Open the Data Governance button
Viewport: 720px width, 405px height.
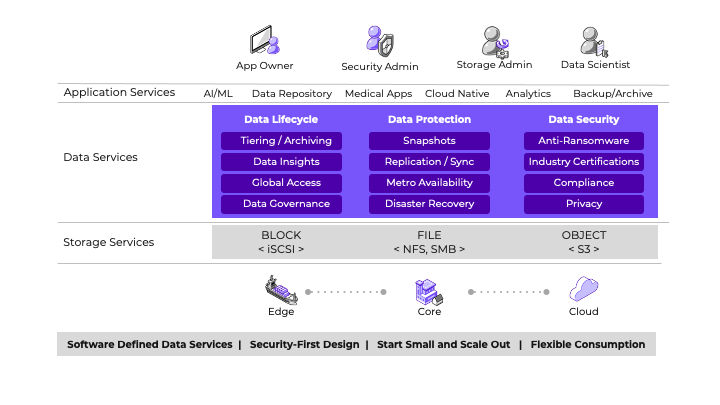[281, 204]
